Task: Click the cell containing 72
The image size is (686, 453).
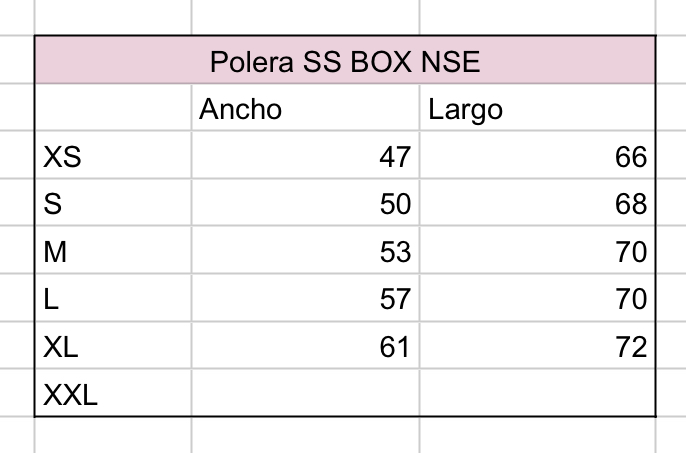Action: click(537, 347)
